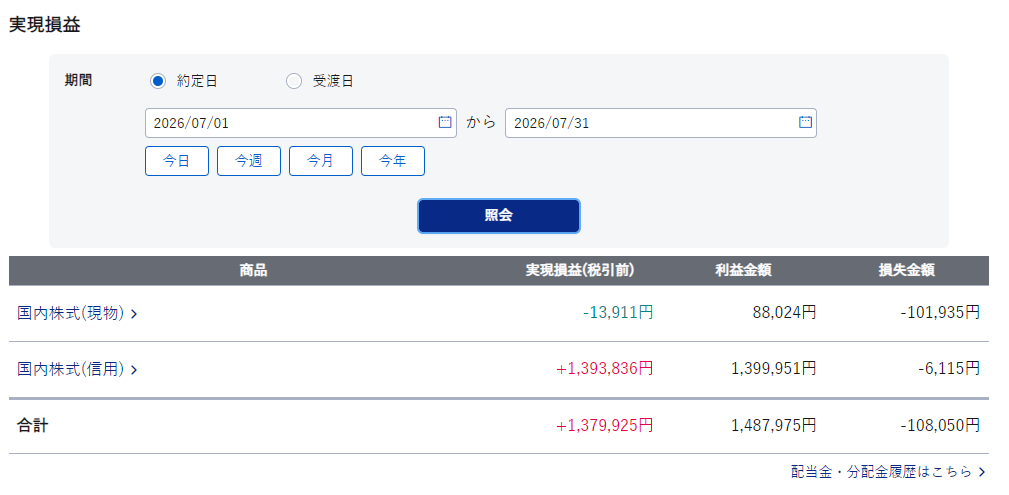This screenshot has height=495, width=1009.
Task: Set period with 今年 button
Action: [393, 161]
